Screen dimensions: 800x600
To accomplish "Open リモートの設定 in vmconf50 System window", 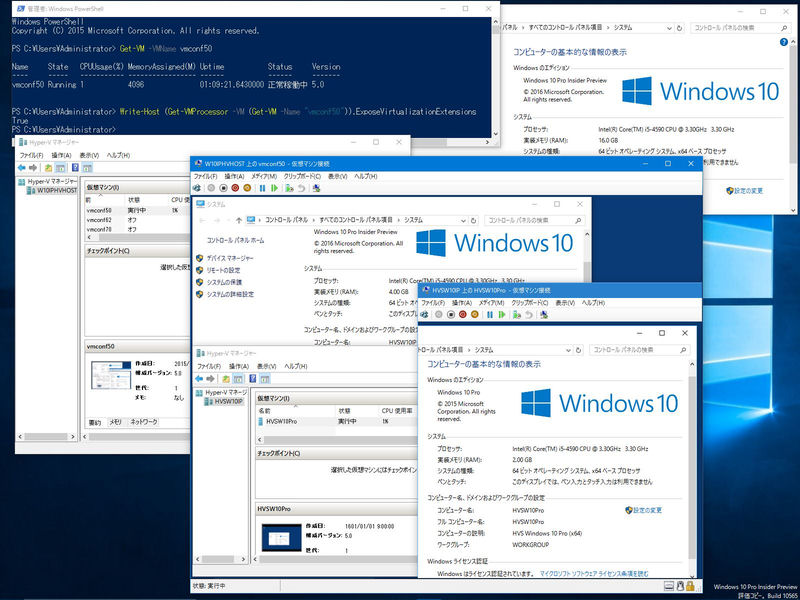I will (223, 270).
